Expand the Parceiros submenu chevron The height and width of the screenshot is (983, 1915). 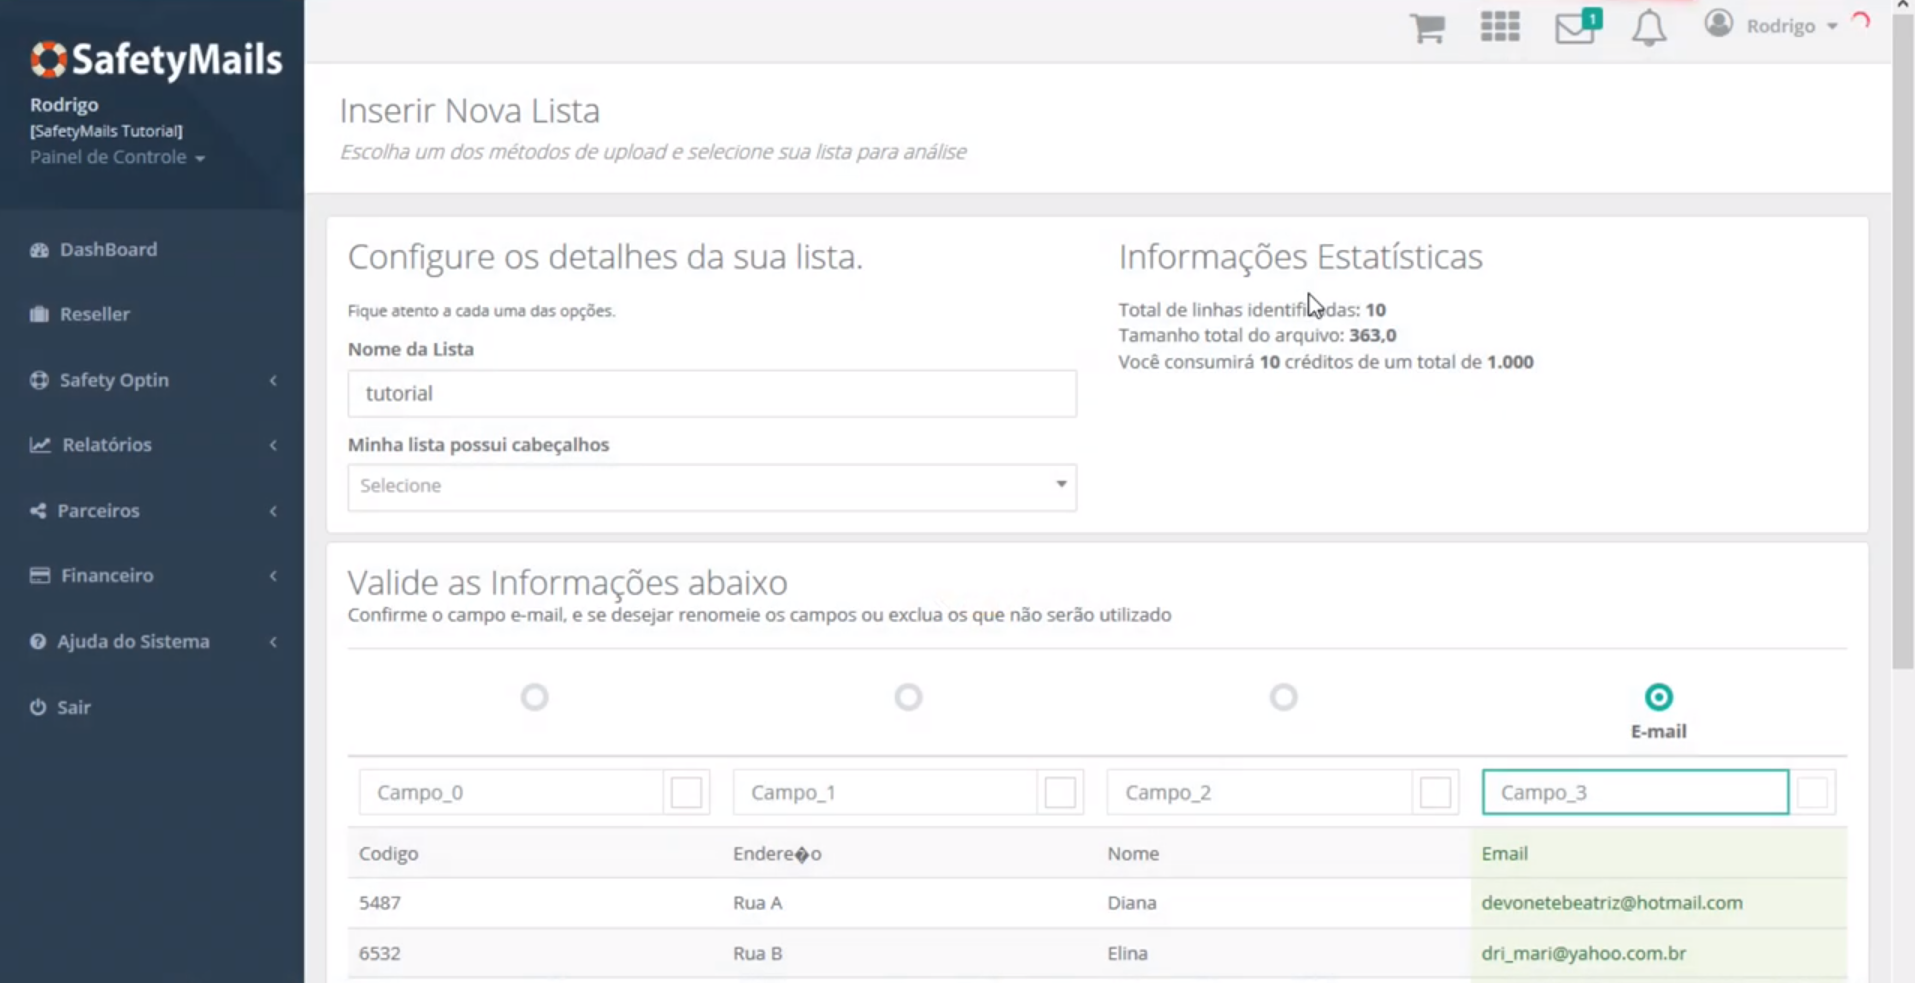[273, 512]
